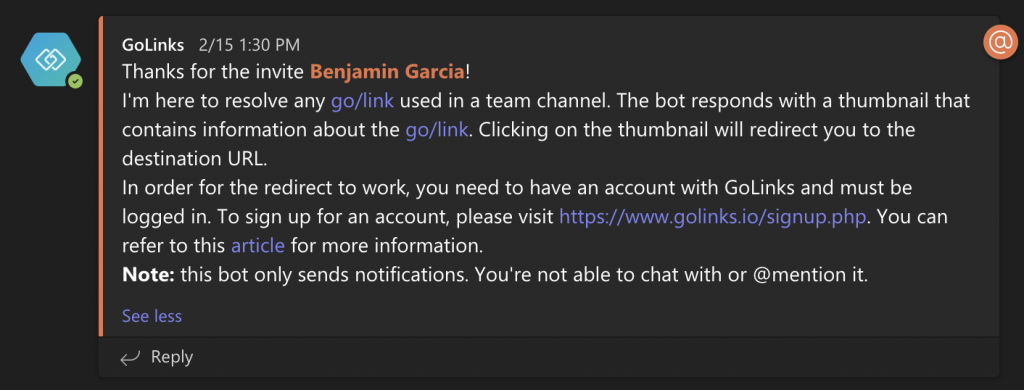The image size is (1024, 390).
Task: Click the 2/15 1:30 PM timestamp
Action: pyautogui.click(x=249, y=45)
